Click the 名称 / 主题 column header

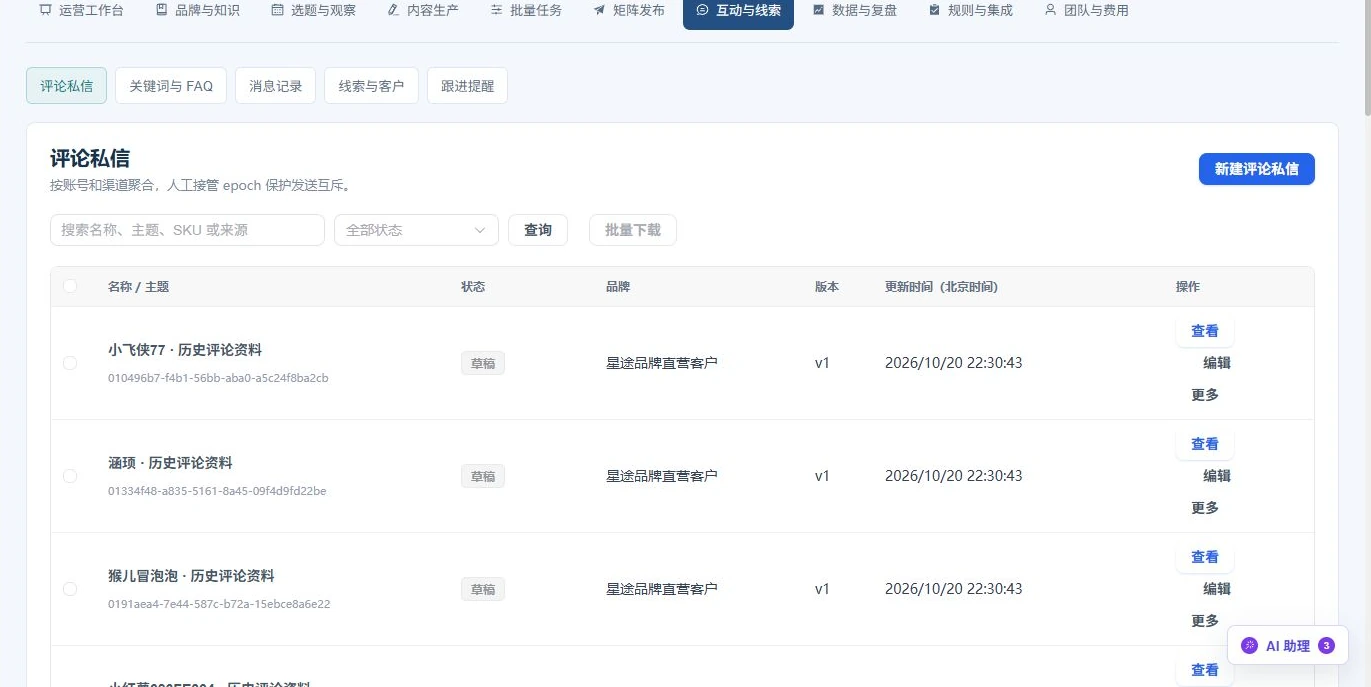pyautogui.click(x=138, y=287)
